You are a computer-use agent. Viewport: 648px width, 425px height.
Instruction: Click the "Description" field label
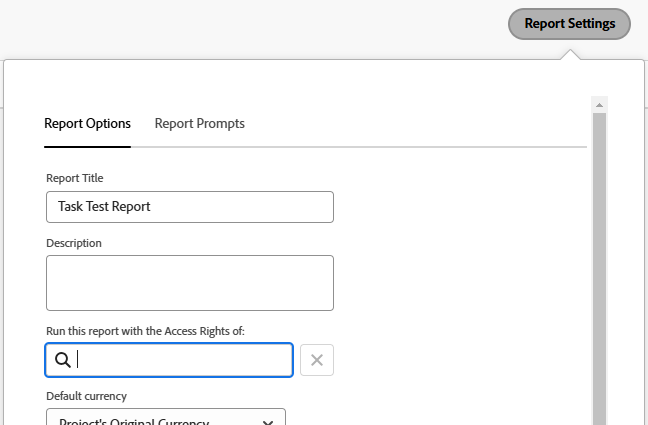[74, 242]
